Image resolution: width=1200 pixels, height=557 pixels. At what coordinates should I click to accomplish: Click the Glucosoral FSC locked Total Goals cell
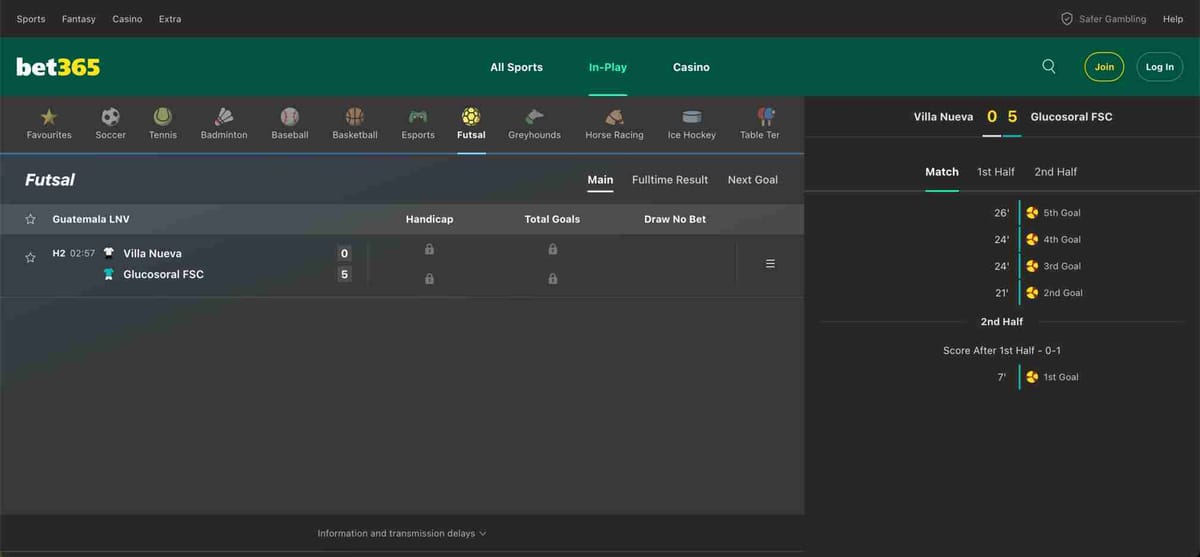(552, 279)
